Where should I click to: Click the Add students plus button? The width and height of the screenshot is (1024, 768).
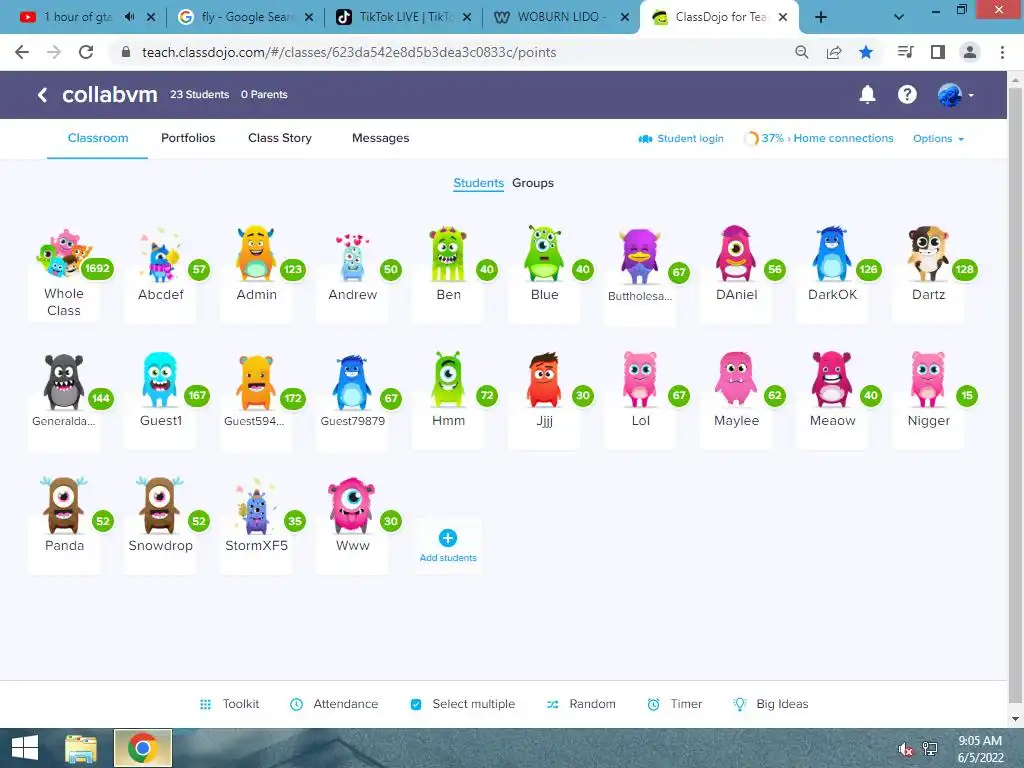pos(448,538)
